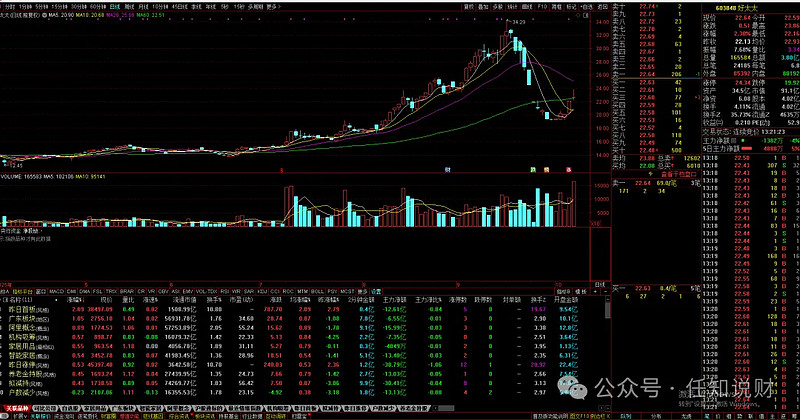
Task: Click the 复权 toolbar button
Action: (x=469, y=7)
